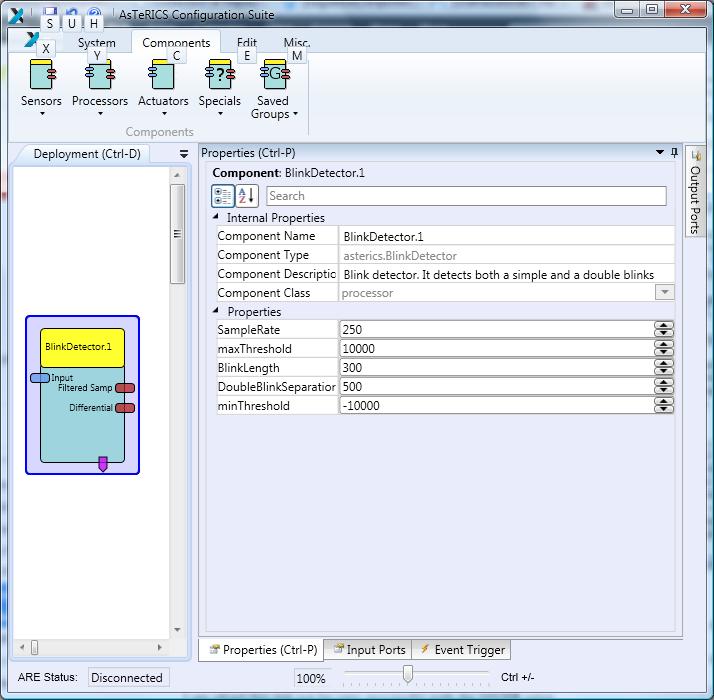Switch to the Properties (Ctrl-P) bottom tab

coord(262,649)
